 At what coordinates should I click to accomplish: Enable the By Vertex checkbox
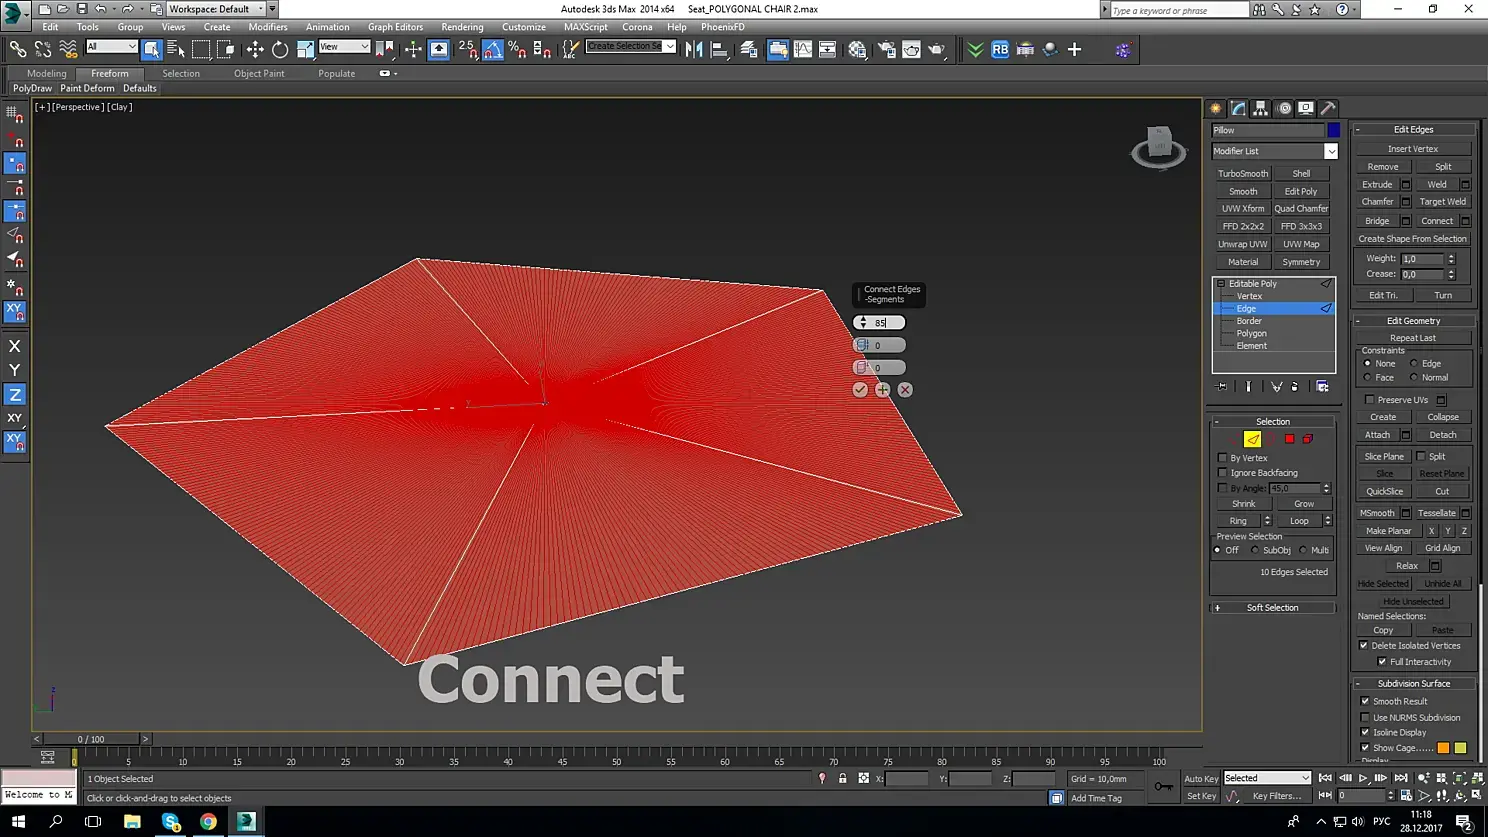(1222, 458)
